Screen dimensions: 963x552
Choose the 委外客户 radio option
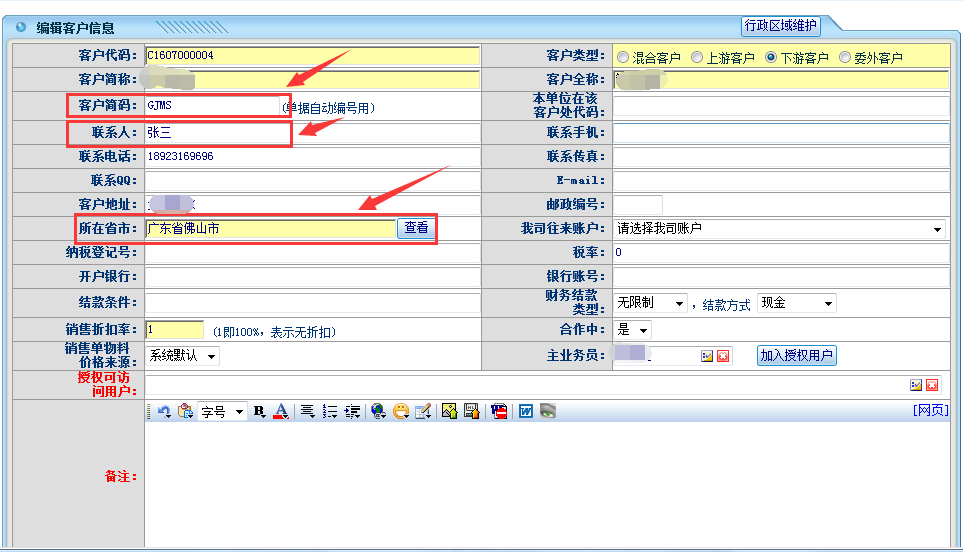click(x=845, y=58)
